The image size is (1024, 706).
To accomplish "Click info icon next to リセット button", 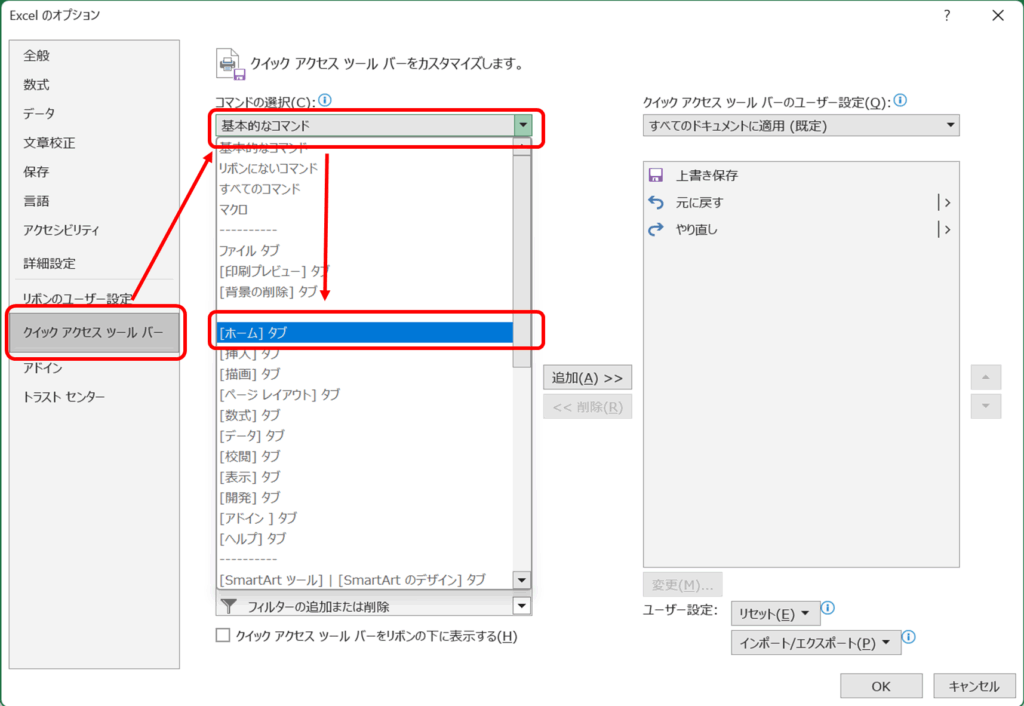I will click(x=828, y=608).
